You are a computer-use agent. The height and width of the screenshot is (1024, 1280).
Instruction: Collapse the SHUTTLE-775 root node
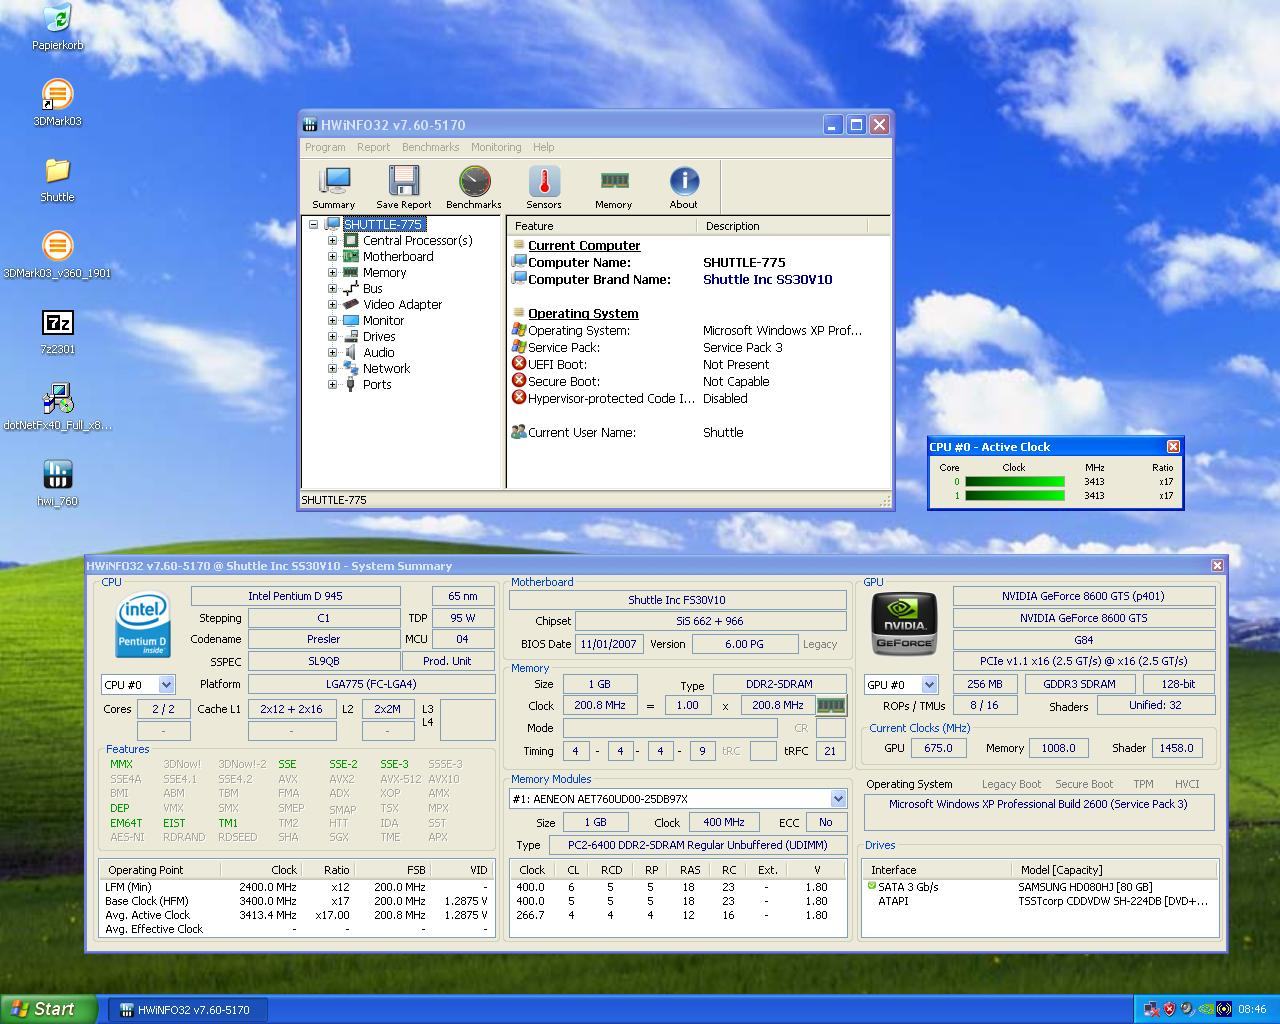(314, 225)
